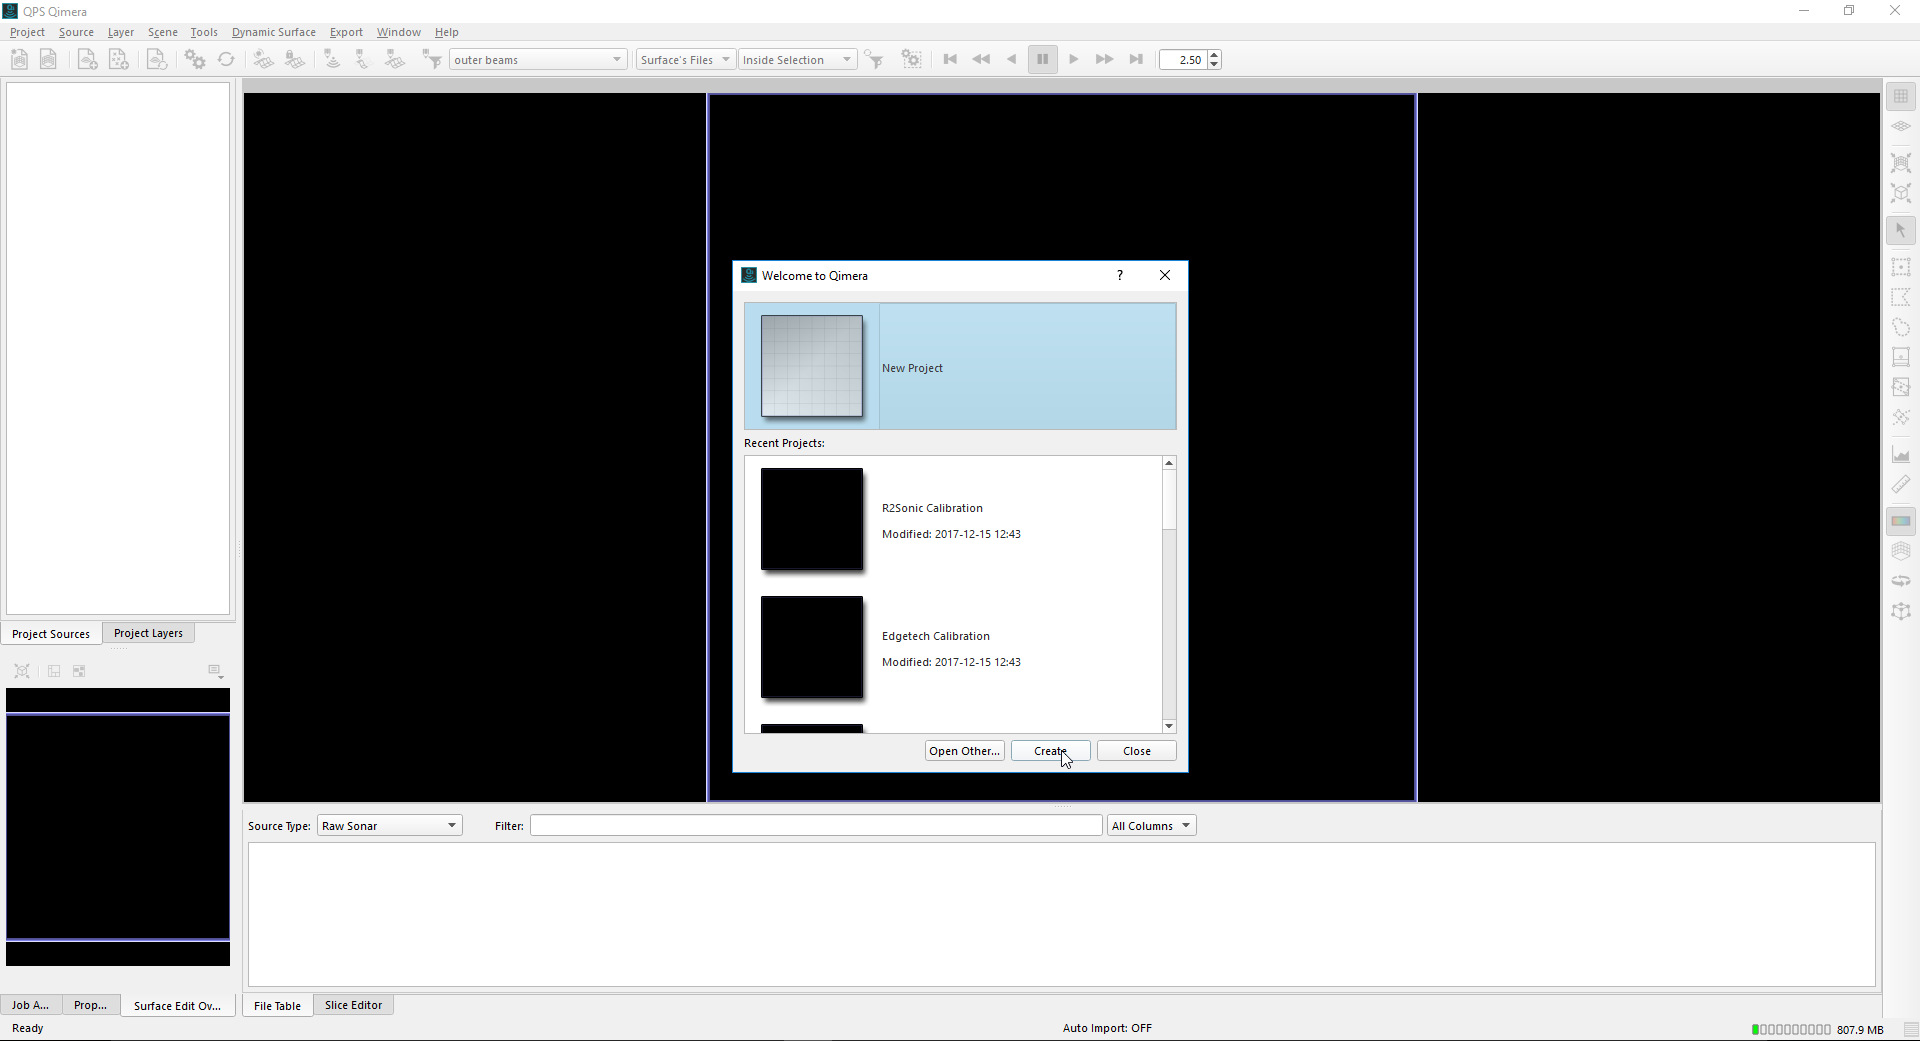This screenshot has height=1041, width=1920.
Task: Click the 'Open Other...' button
Action: [x=964, y=751]
